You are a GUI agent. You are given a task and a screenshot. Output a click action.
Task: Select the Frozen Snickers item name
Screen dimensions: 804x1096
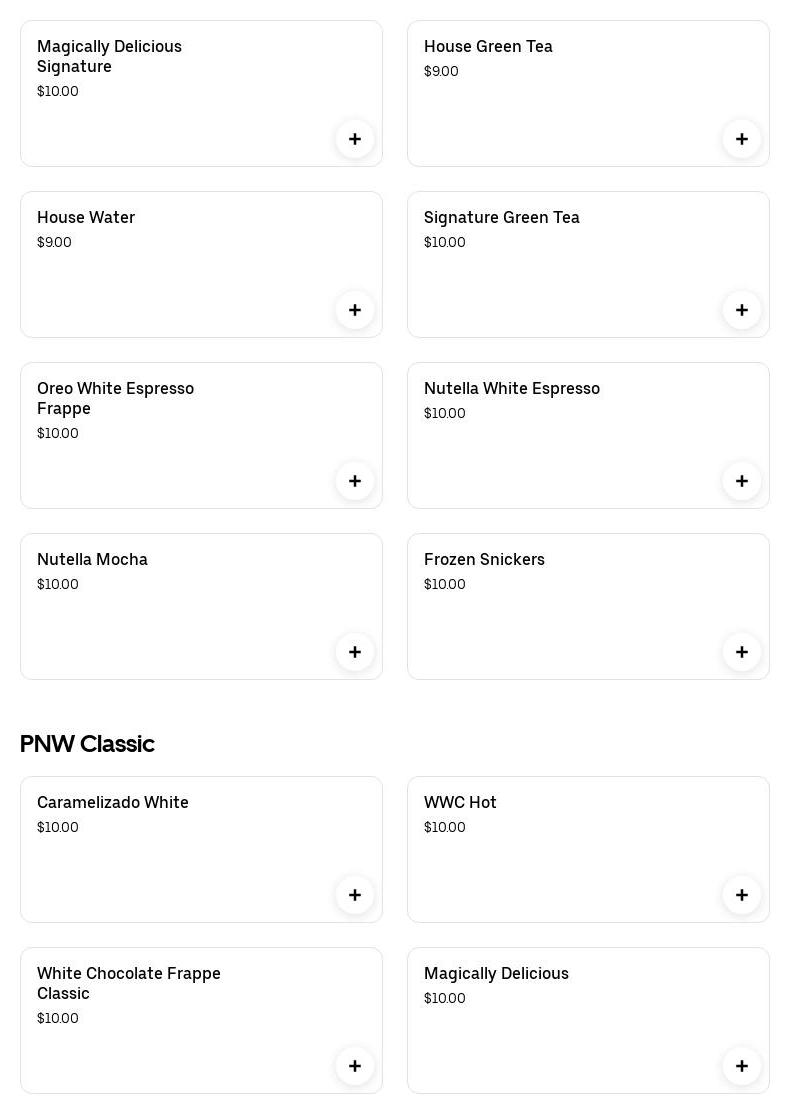(484, 560)
